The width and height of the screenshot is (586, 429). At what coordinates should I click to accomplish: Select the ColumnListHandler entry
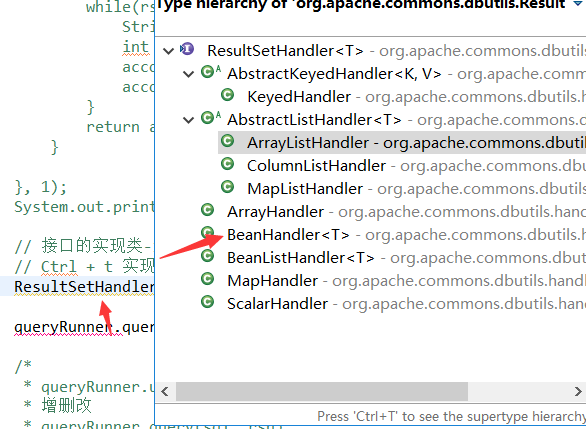[x=317, y=166]
